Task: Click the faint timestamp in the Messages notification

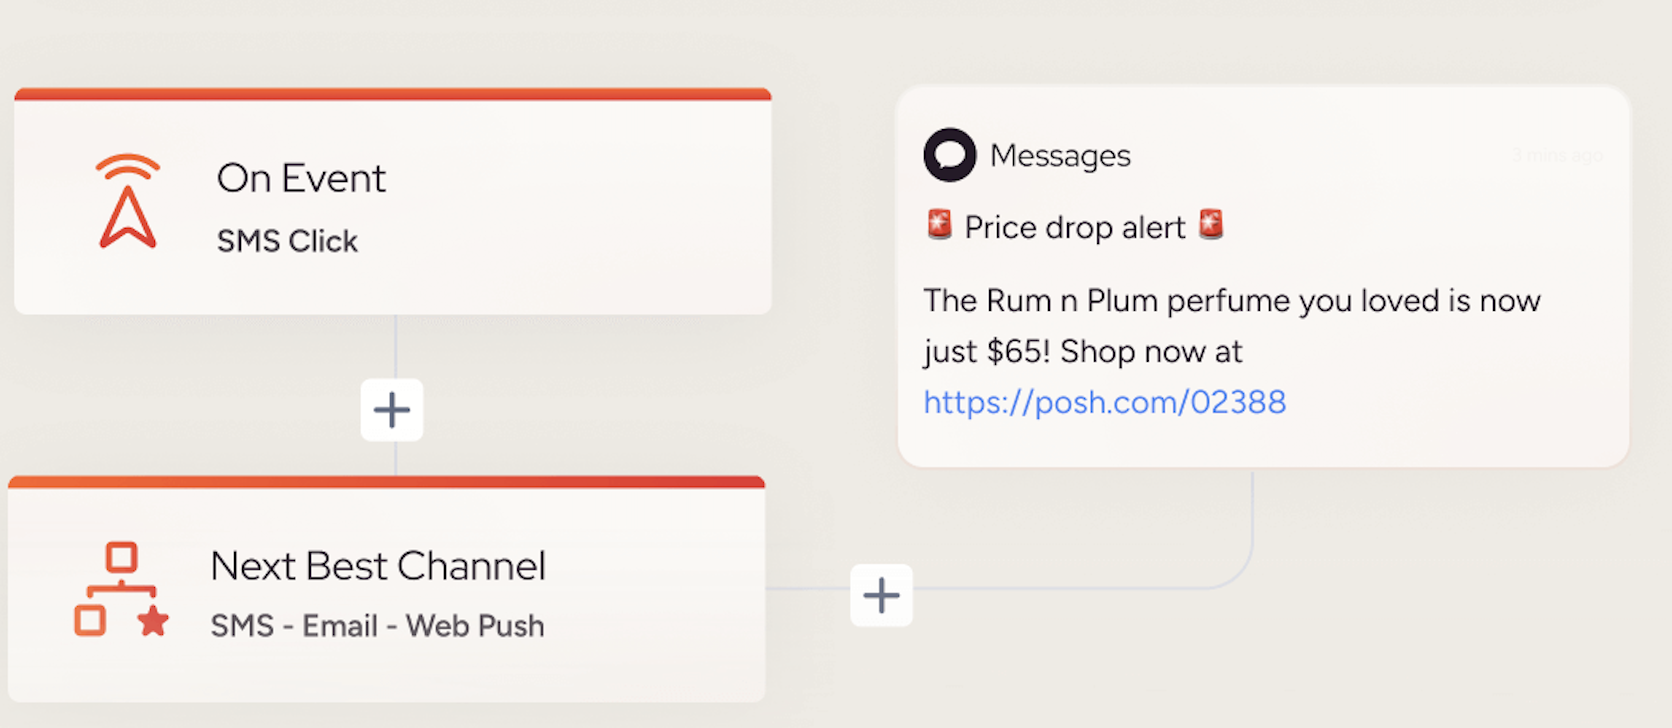Action: click(x=1556, y=155)
